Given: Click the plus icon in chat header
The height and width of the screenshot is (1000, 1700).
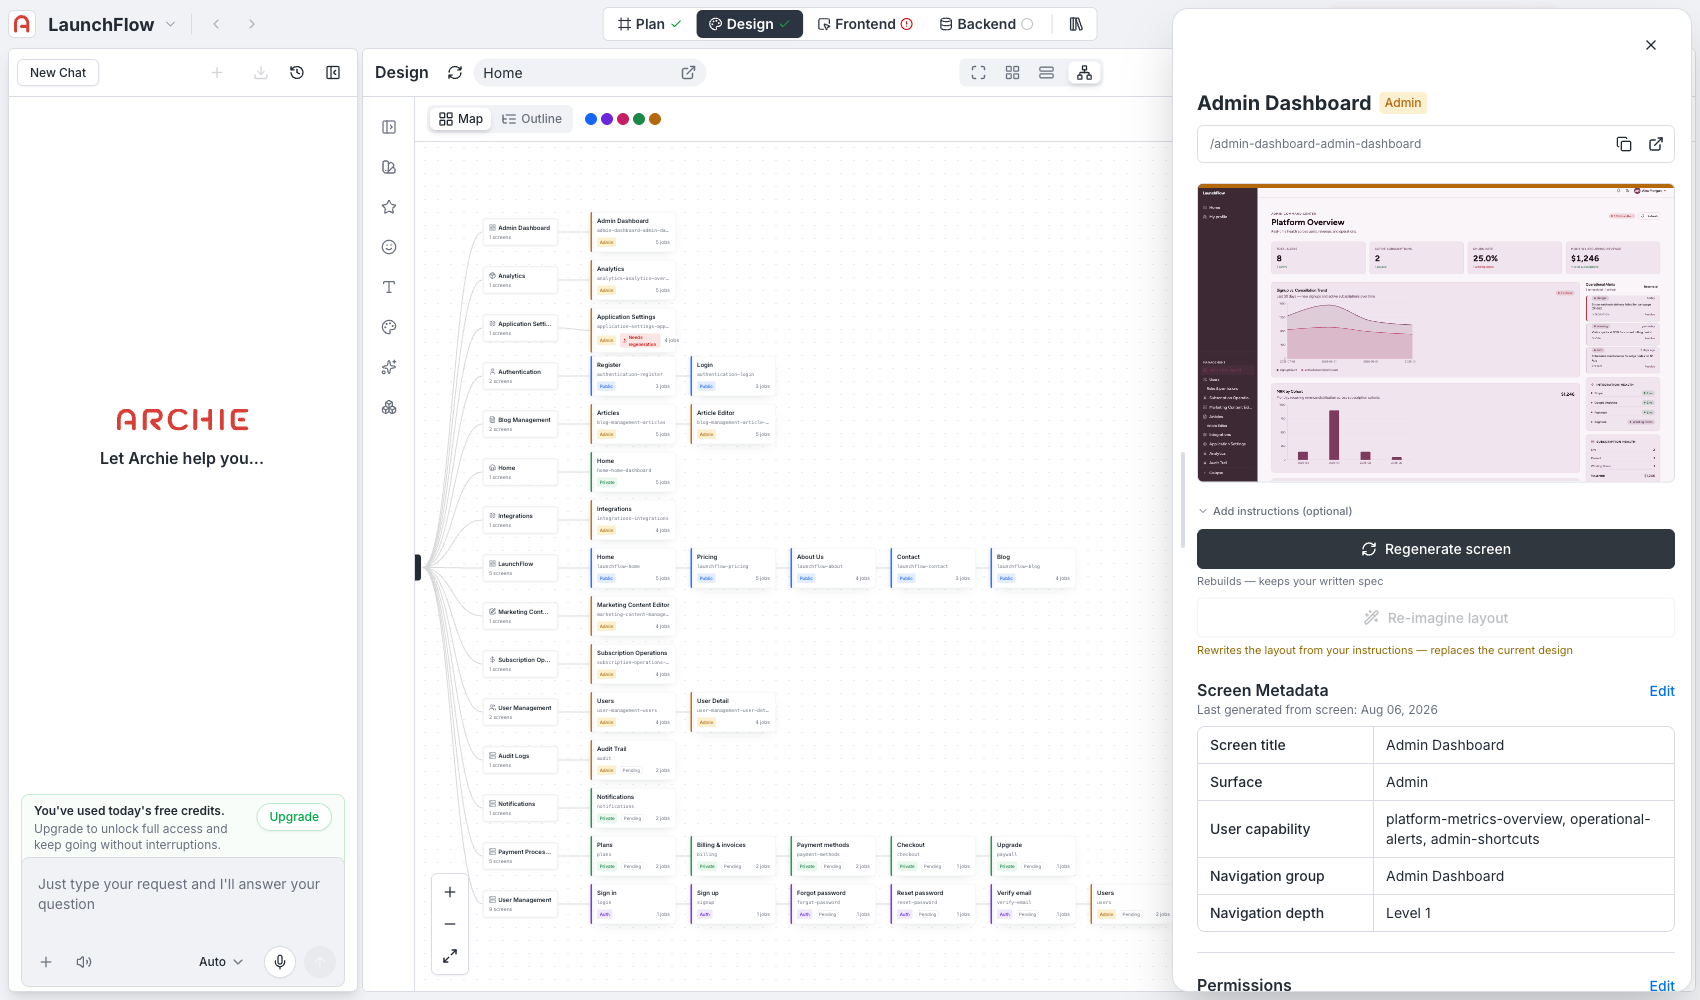Looking at the screenshot, I should point(217,73).
